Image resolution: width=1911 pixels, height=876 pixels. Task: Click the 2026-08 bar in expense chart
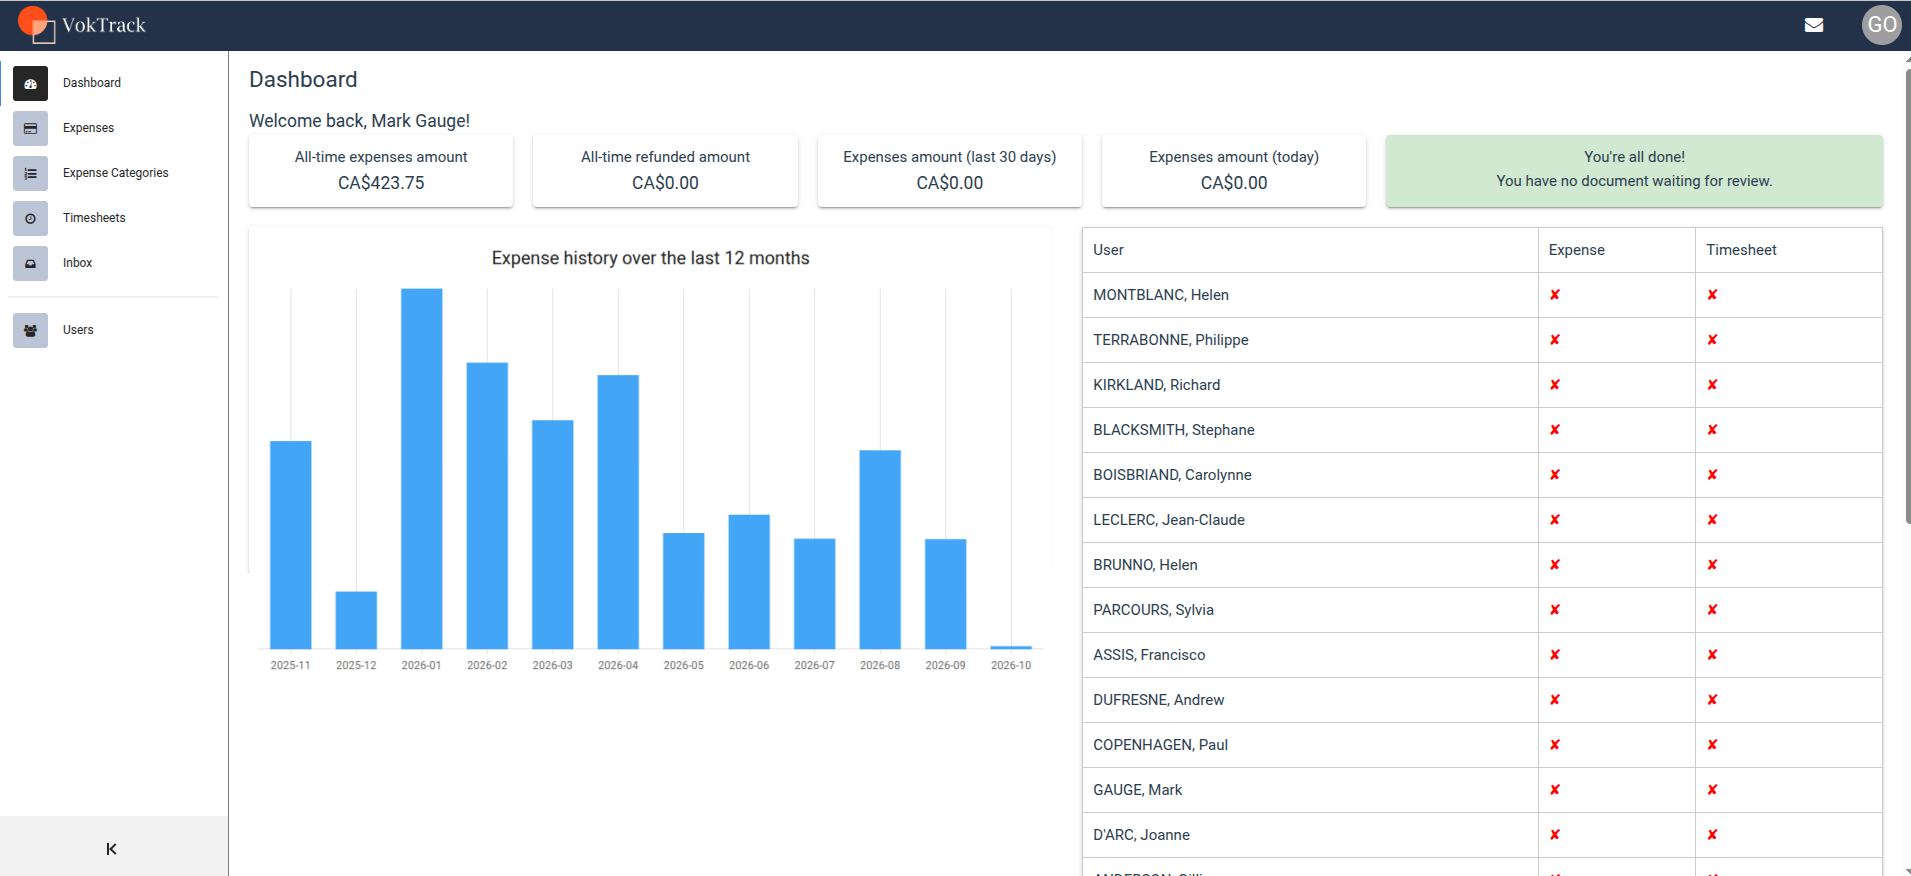(x=880, y=550)
